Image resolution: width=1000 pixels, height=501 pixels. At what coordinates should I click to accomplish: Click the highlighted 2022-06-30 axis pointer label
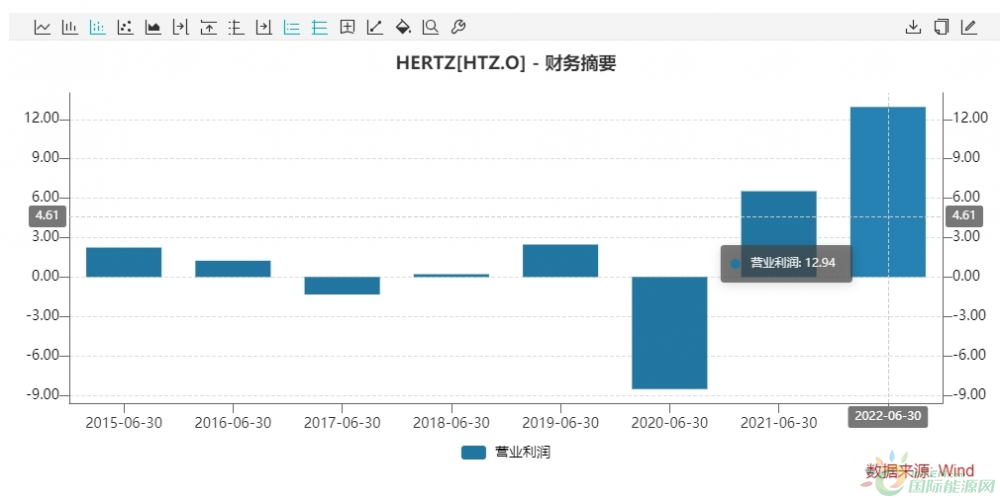[888, 416]
